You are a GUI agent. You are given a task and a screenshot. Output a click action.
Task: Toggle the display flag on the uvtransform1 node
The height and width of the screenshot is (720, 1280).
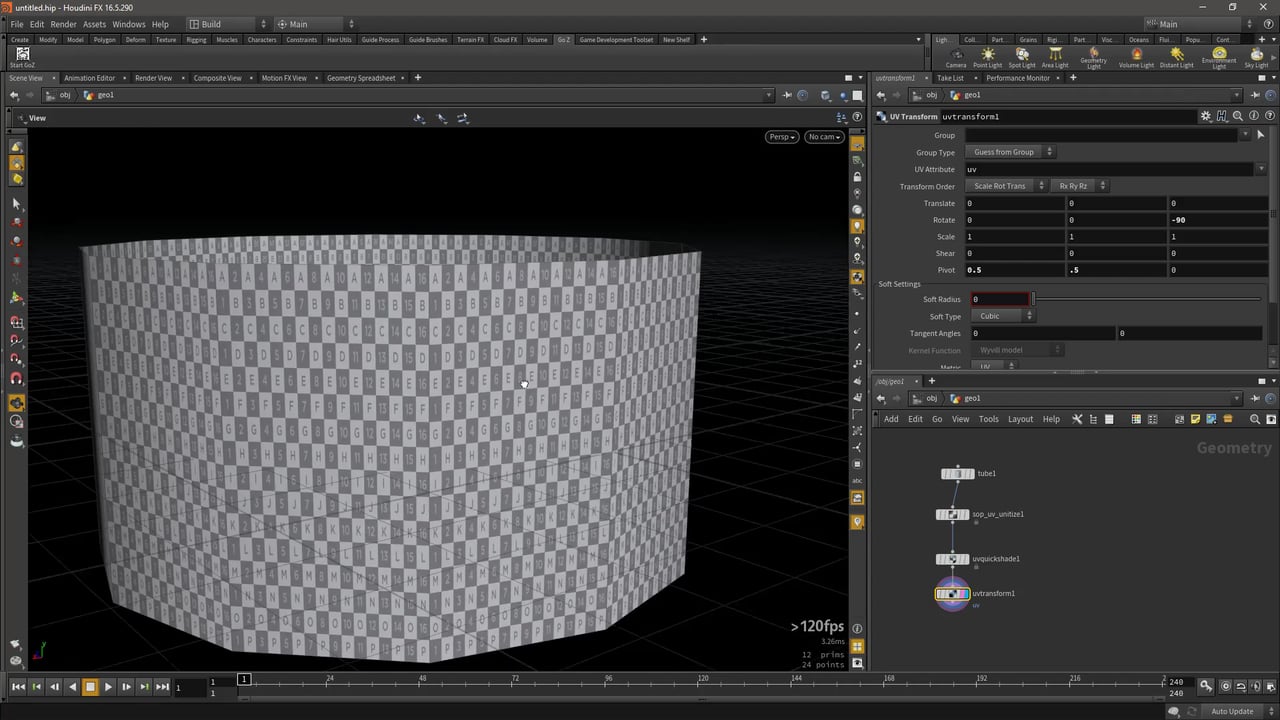[x=966, y=593]
